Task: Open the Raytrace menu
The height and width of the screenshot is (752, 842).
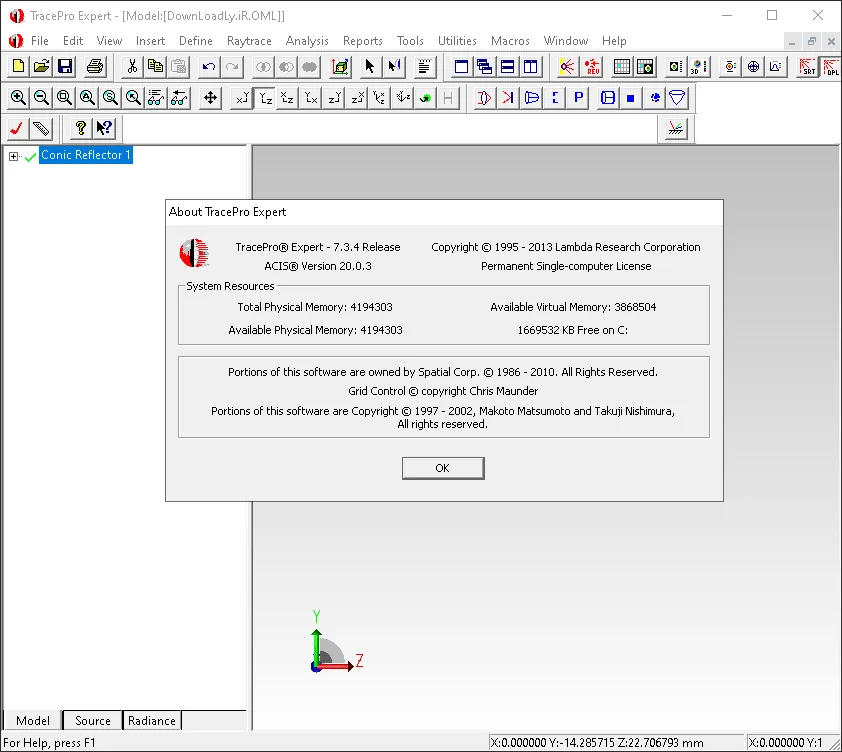Action: [249, 41]
